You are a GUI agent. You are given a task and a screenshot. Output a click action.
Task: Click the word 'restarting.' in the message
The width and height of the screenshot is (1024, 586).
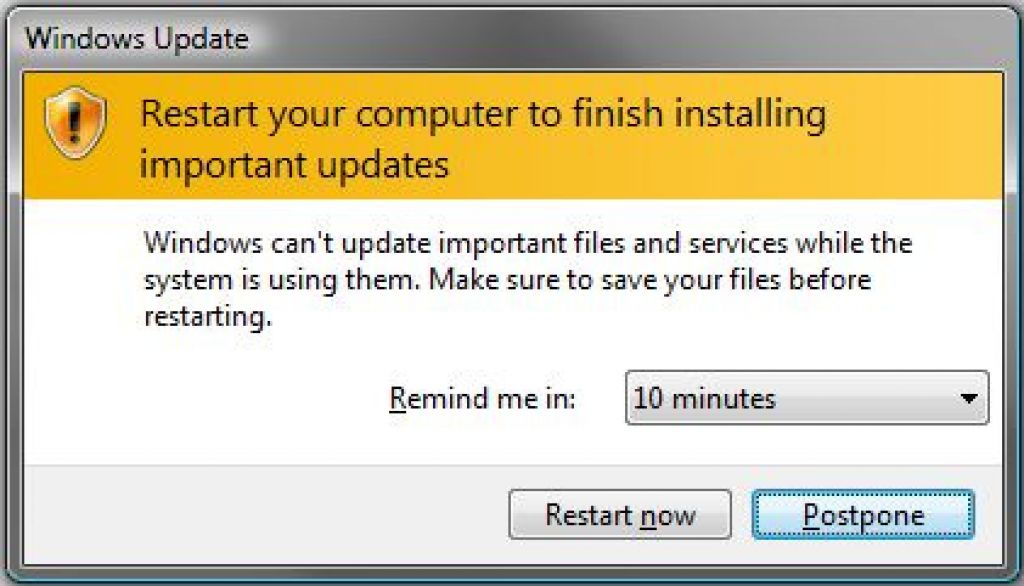coord(207,318)
